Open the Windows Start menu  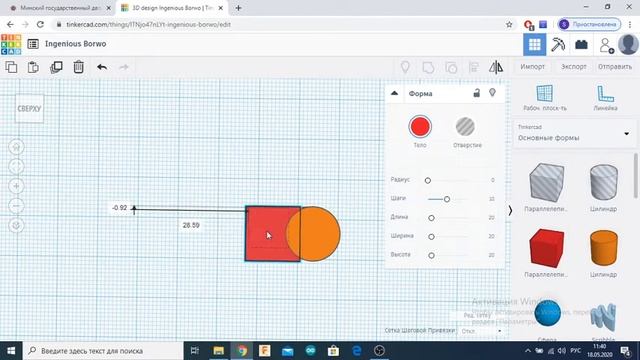[x=11, y=351]
